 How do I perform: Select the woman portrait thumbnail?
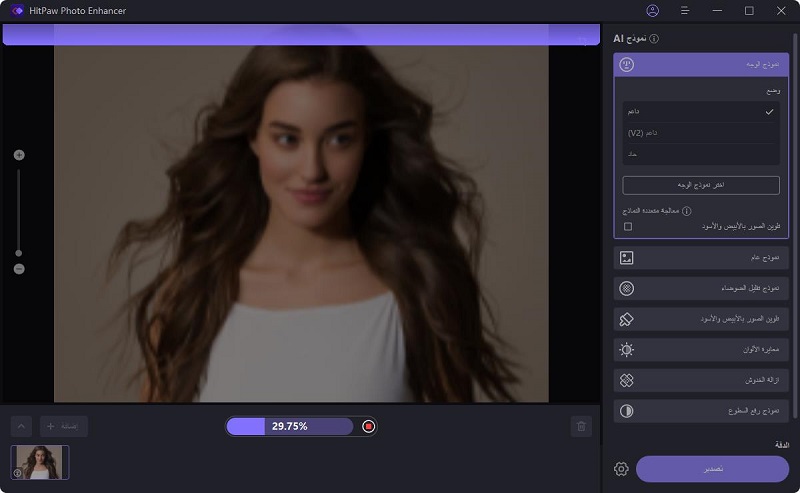40,462
